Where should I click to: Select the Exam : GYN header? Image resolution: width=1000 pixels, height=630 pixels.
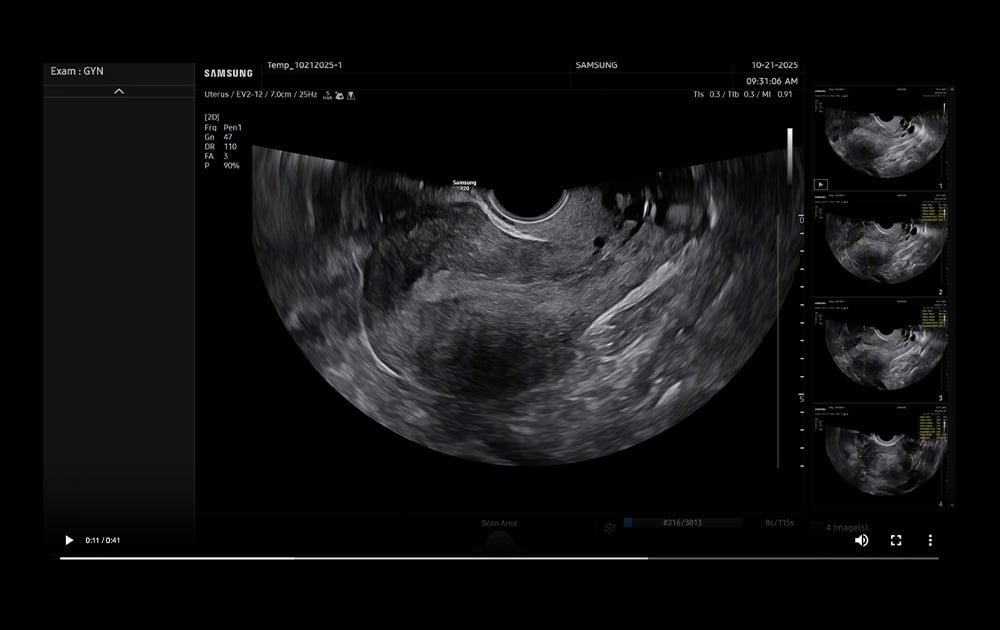[x=75, y=70]
